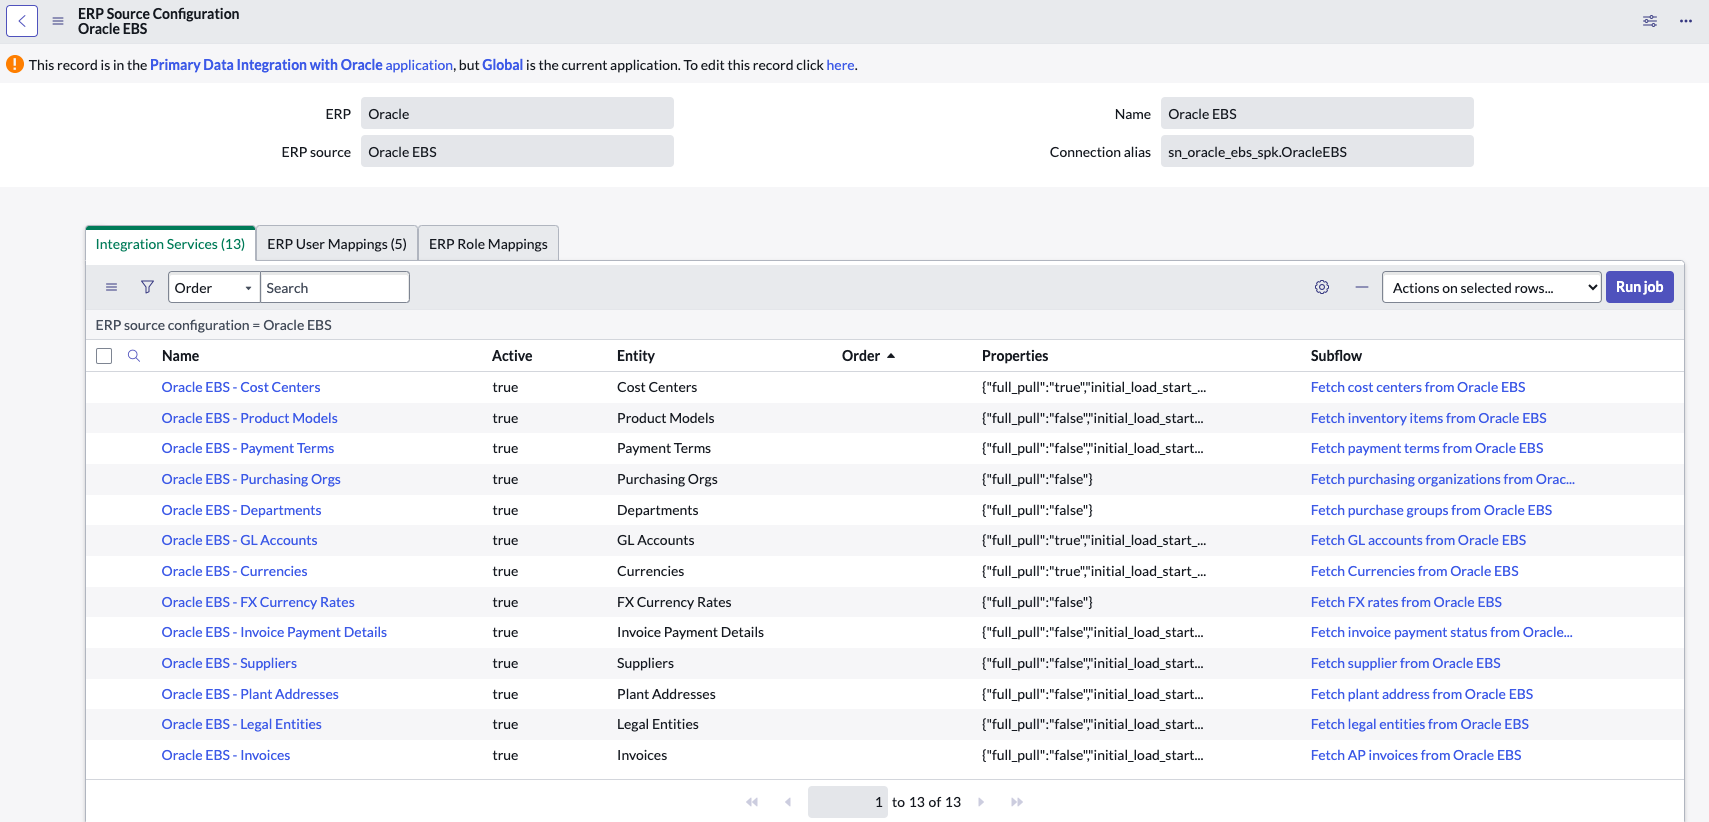The width and height of the screenshot is (1709, 822).
Task: Toggle sort arrow on Order column
Action: click(x=891, y=356)
